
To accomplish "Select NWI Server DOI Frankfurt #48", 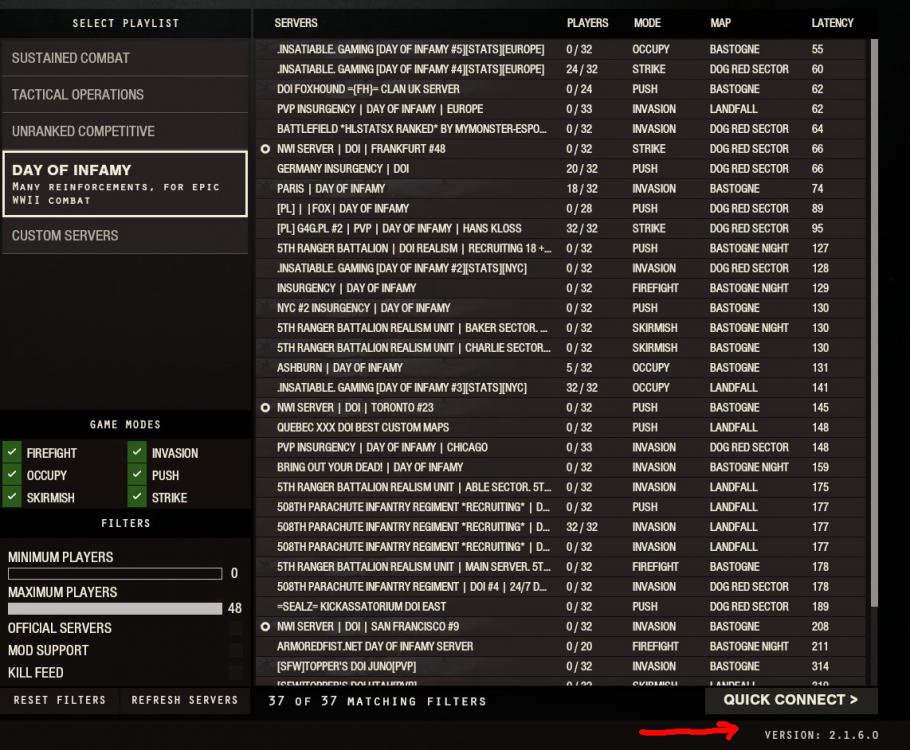I will pos(560,149).
